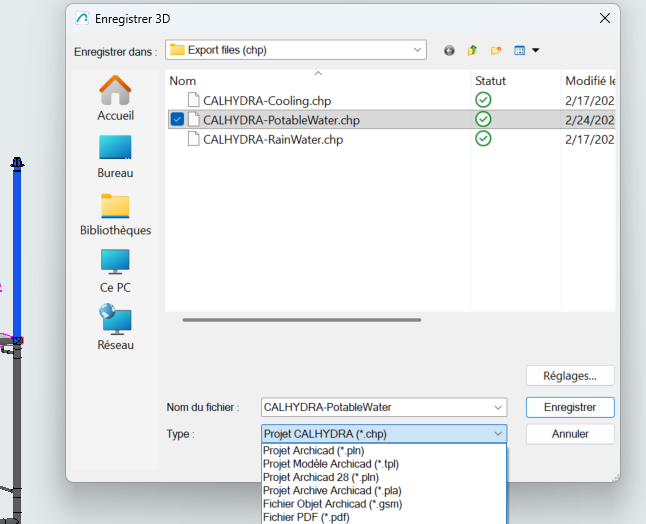The width and height of the screenshot is (646, 524).
Task: Select file CALHYDRA-RainWater.chp
Action: coord(273,139)
